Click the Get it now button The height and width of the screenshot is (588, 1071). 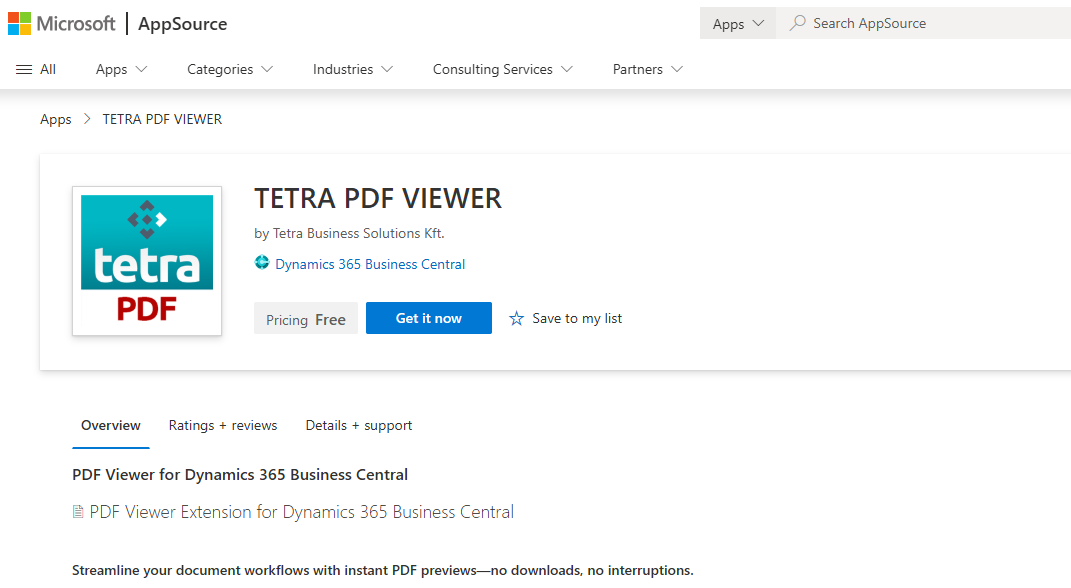(x=428, y=318)
